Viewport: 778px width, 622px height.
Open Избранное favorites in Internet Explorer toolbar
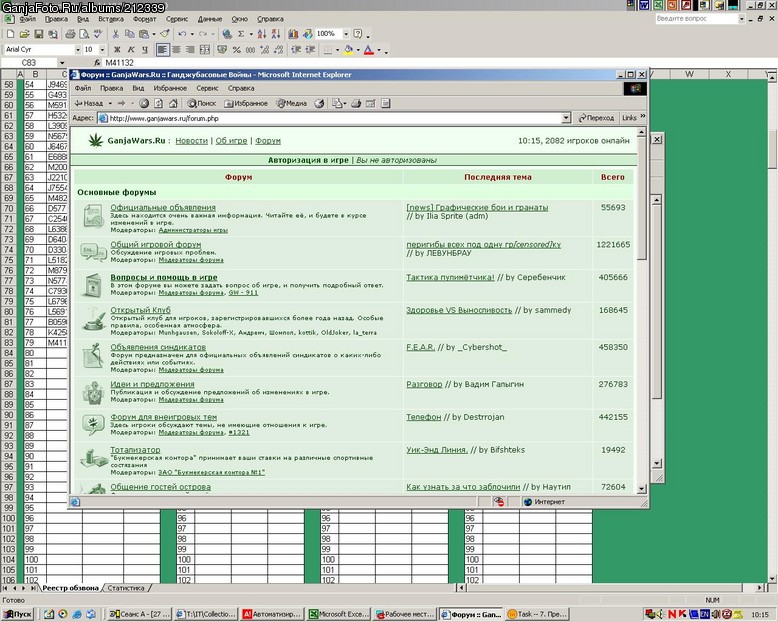point(246,103)
